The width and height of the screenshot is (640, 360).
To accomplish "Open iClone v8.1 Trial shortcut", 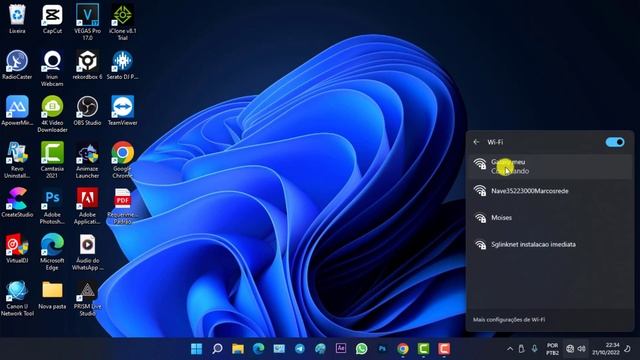I will pos(122,22).
